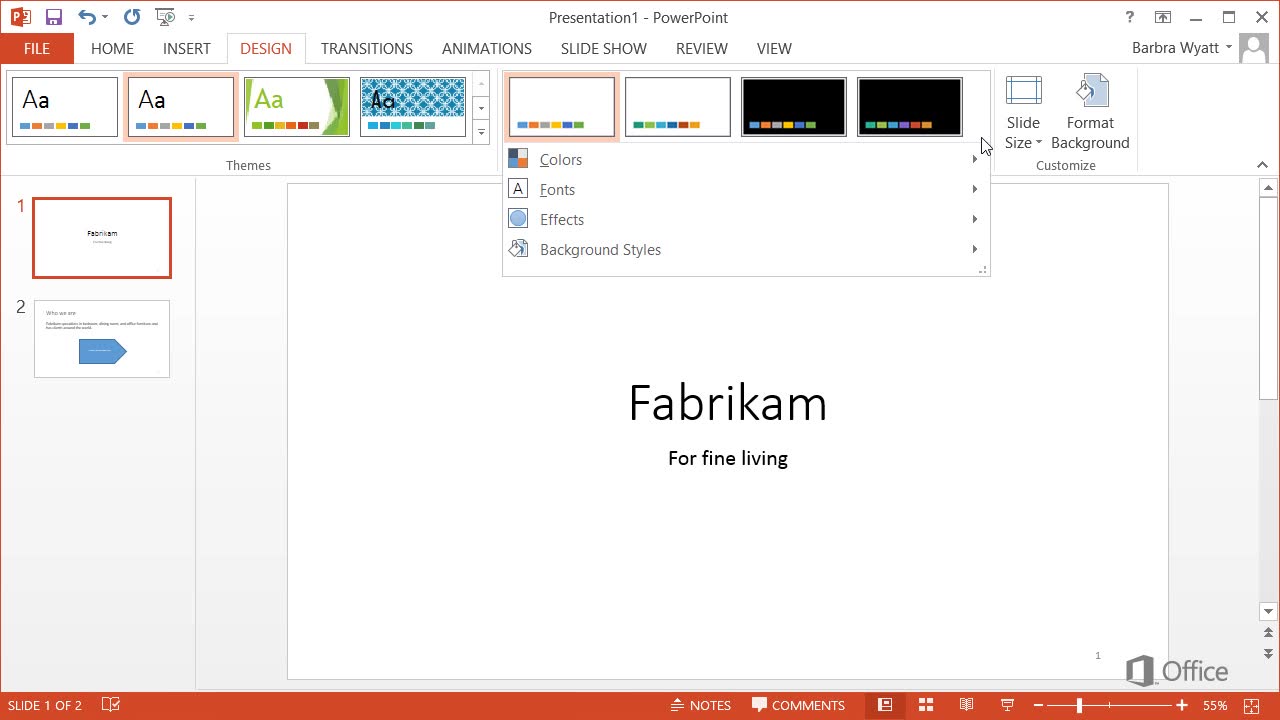Switch to Slide Sorter view icon

point(926,705)
